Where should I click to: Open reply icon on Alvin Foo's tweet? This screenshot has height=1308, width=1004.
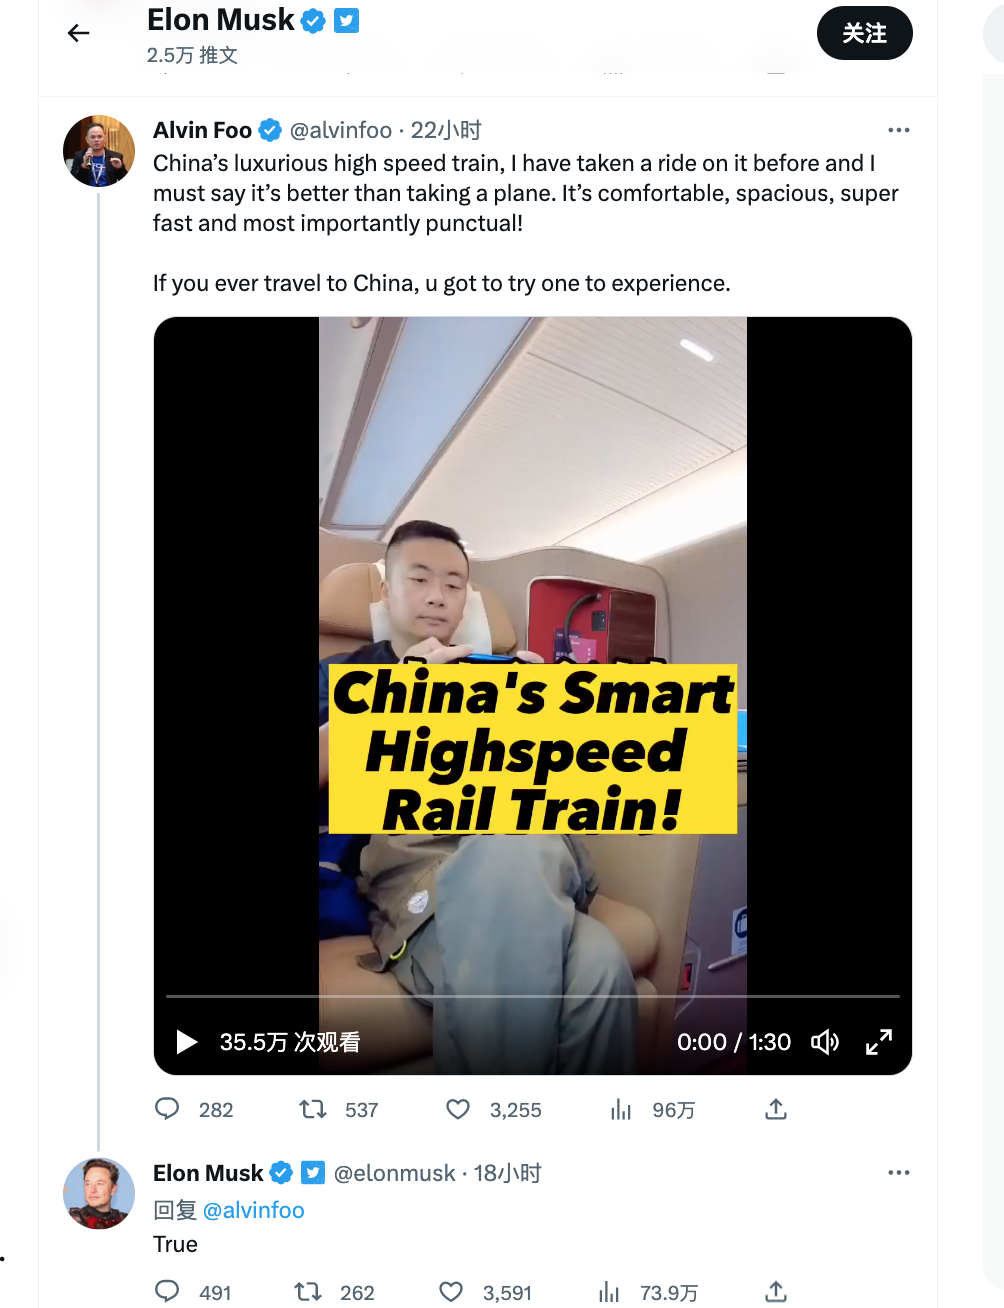[167, 1109]
